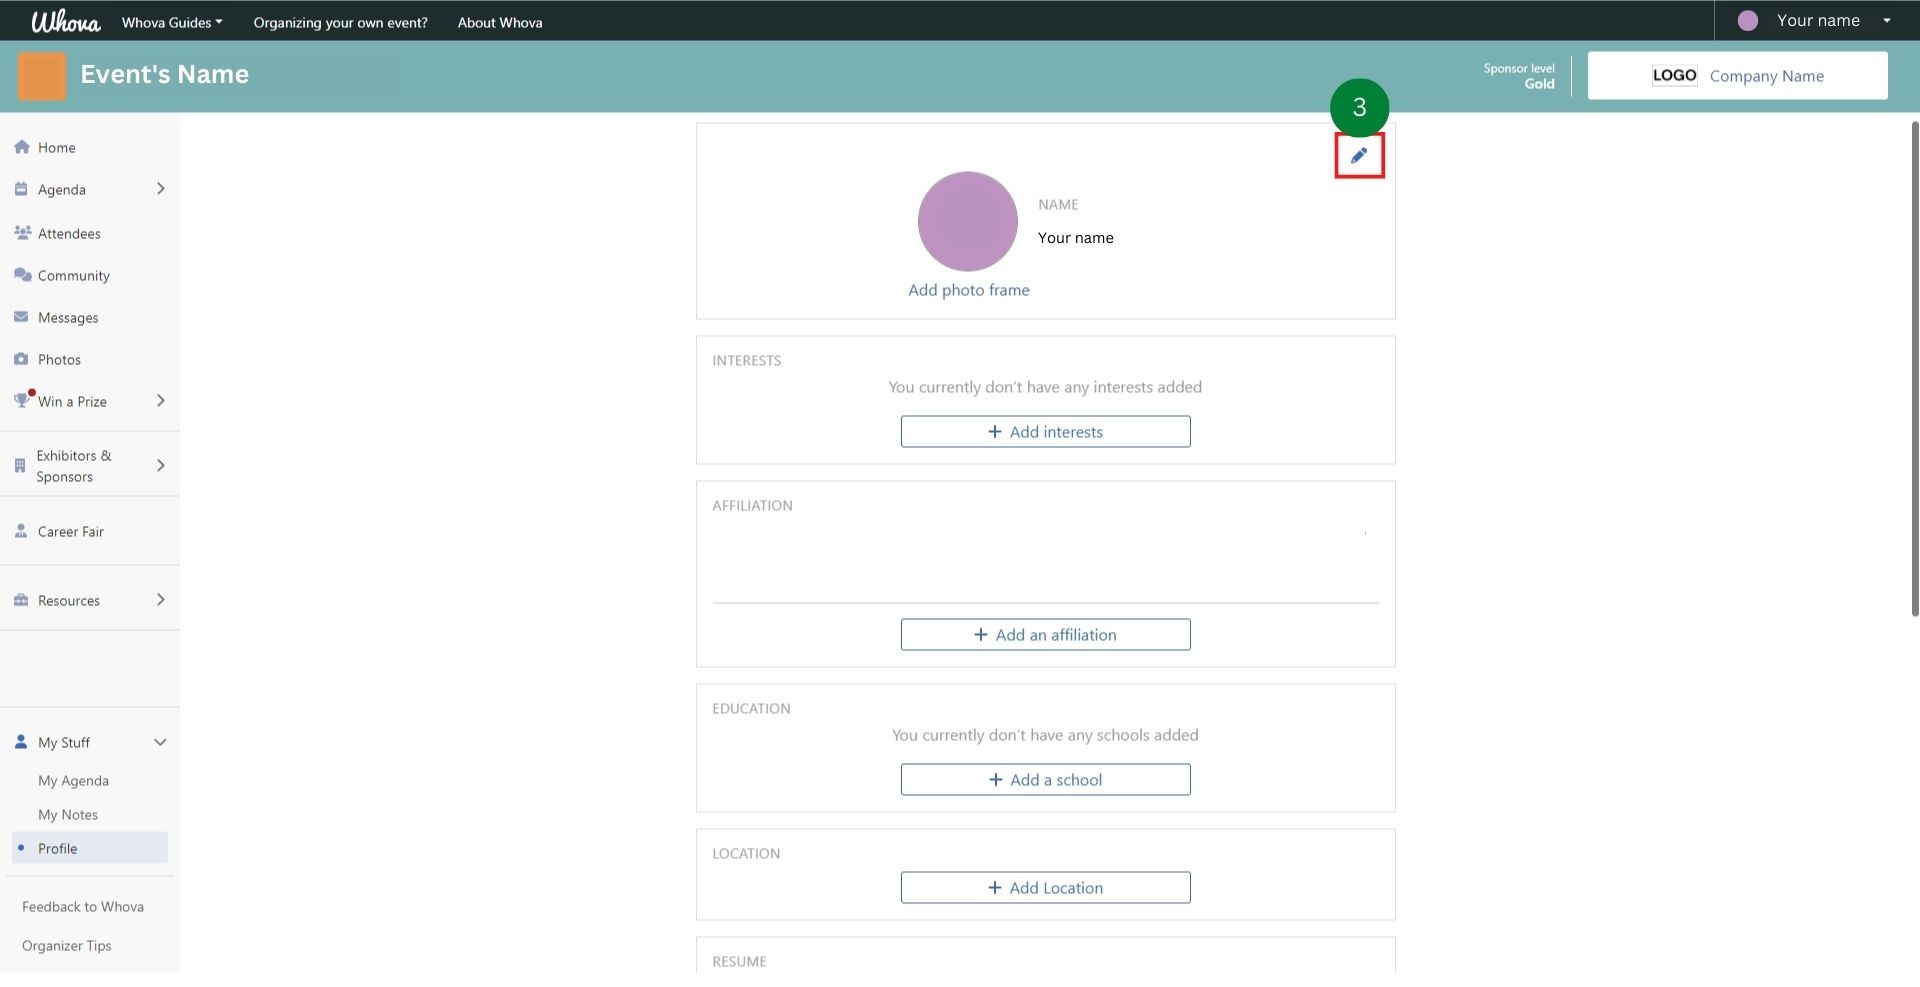Click the page vertical scrollbar
This screenshot has width=1920, height=987.
click(1914, 370)
